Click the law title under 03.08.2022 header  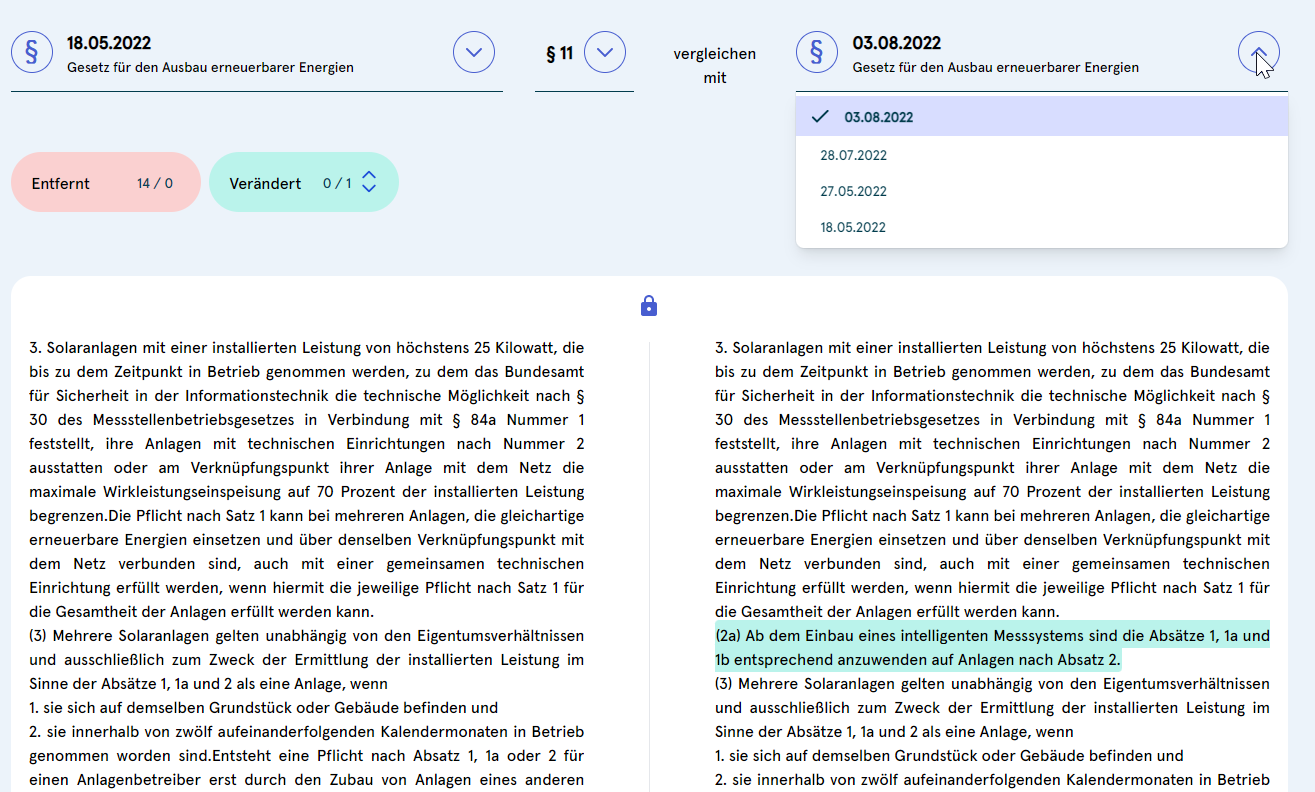tap(995, 68)
